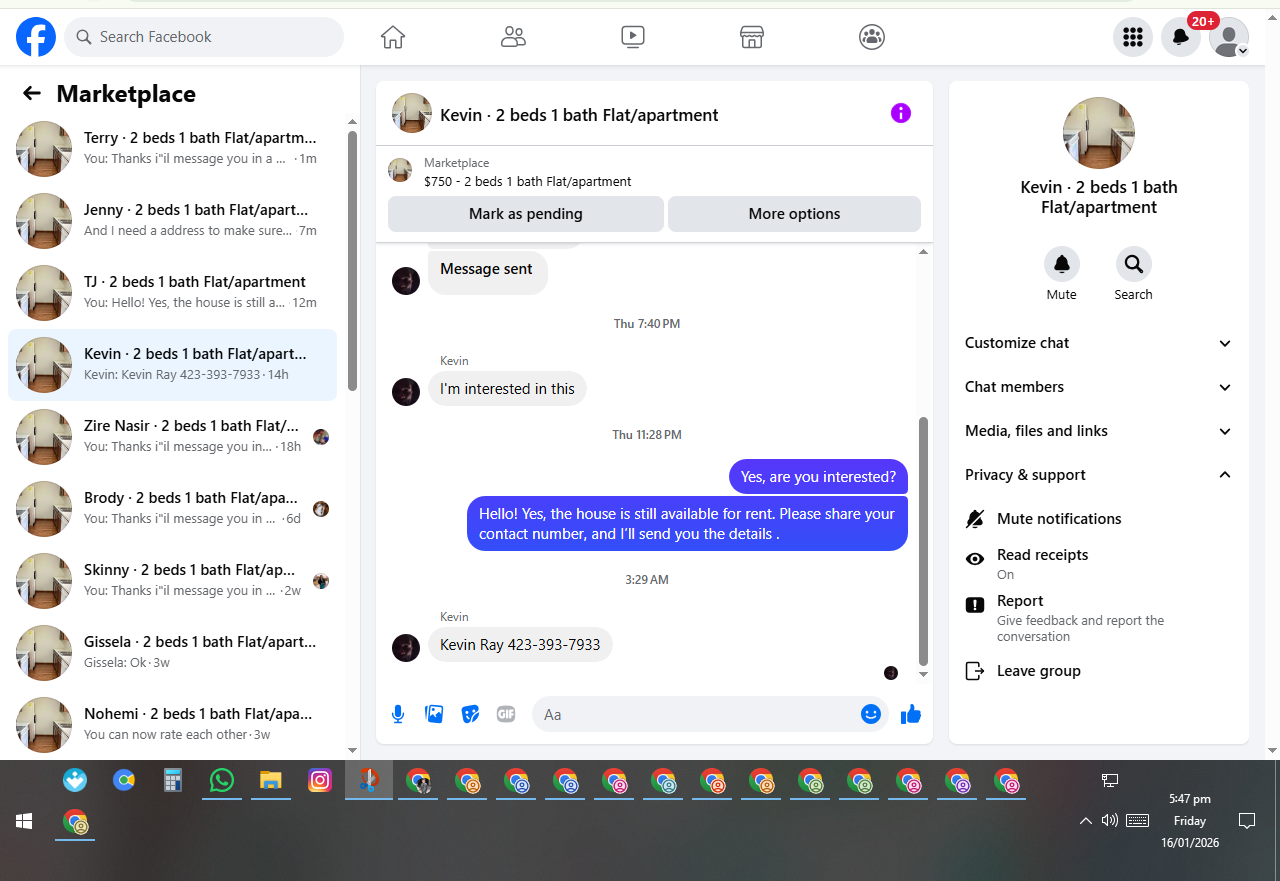Open the Video icon in top navigation
This screenshot has height=881, width=1280.
coord(632,37)
